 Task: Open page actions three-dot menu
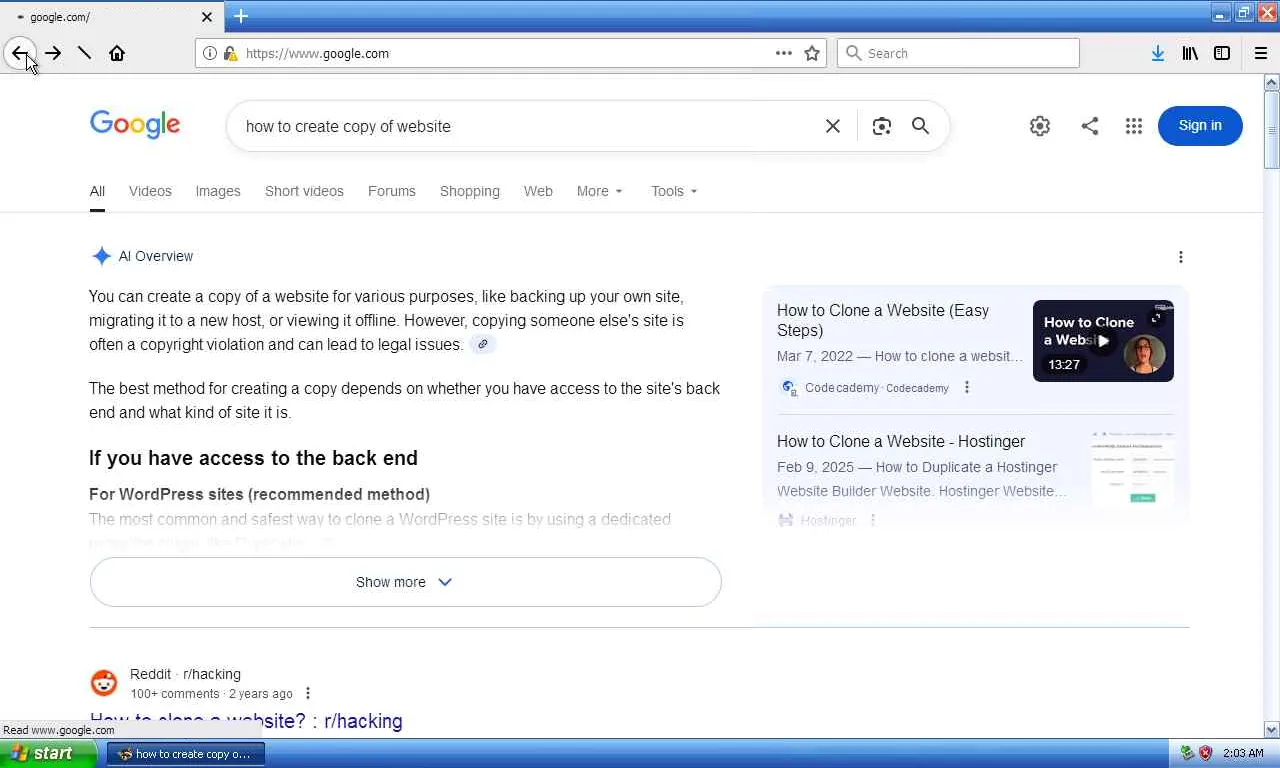(x=784, y=53)
